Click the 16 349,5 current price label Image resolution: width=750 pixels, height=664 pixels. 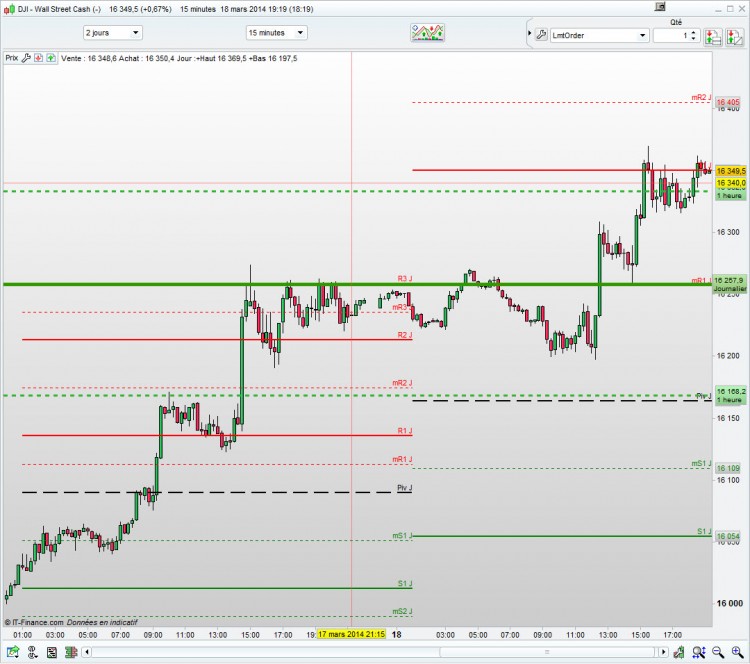coord(730,171)
